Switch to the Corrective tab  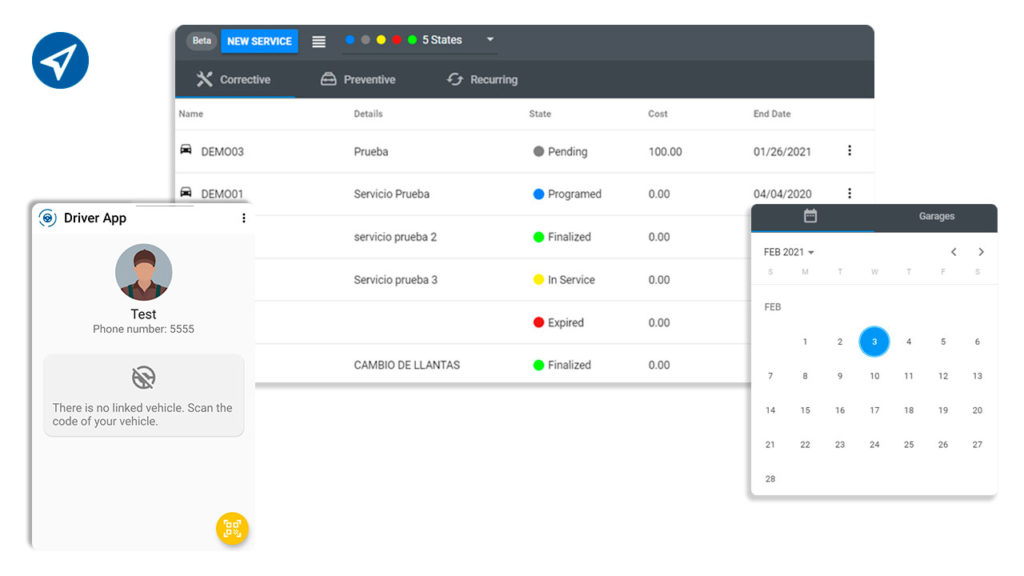tap(234, 80)
